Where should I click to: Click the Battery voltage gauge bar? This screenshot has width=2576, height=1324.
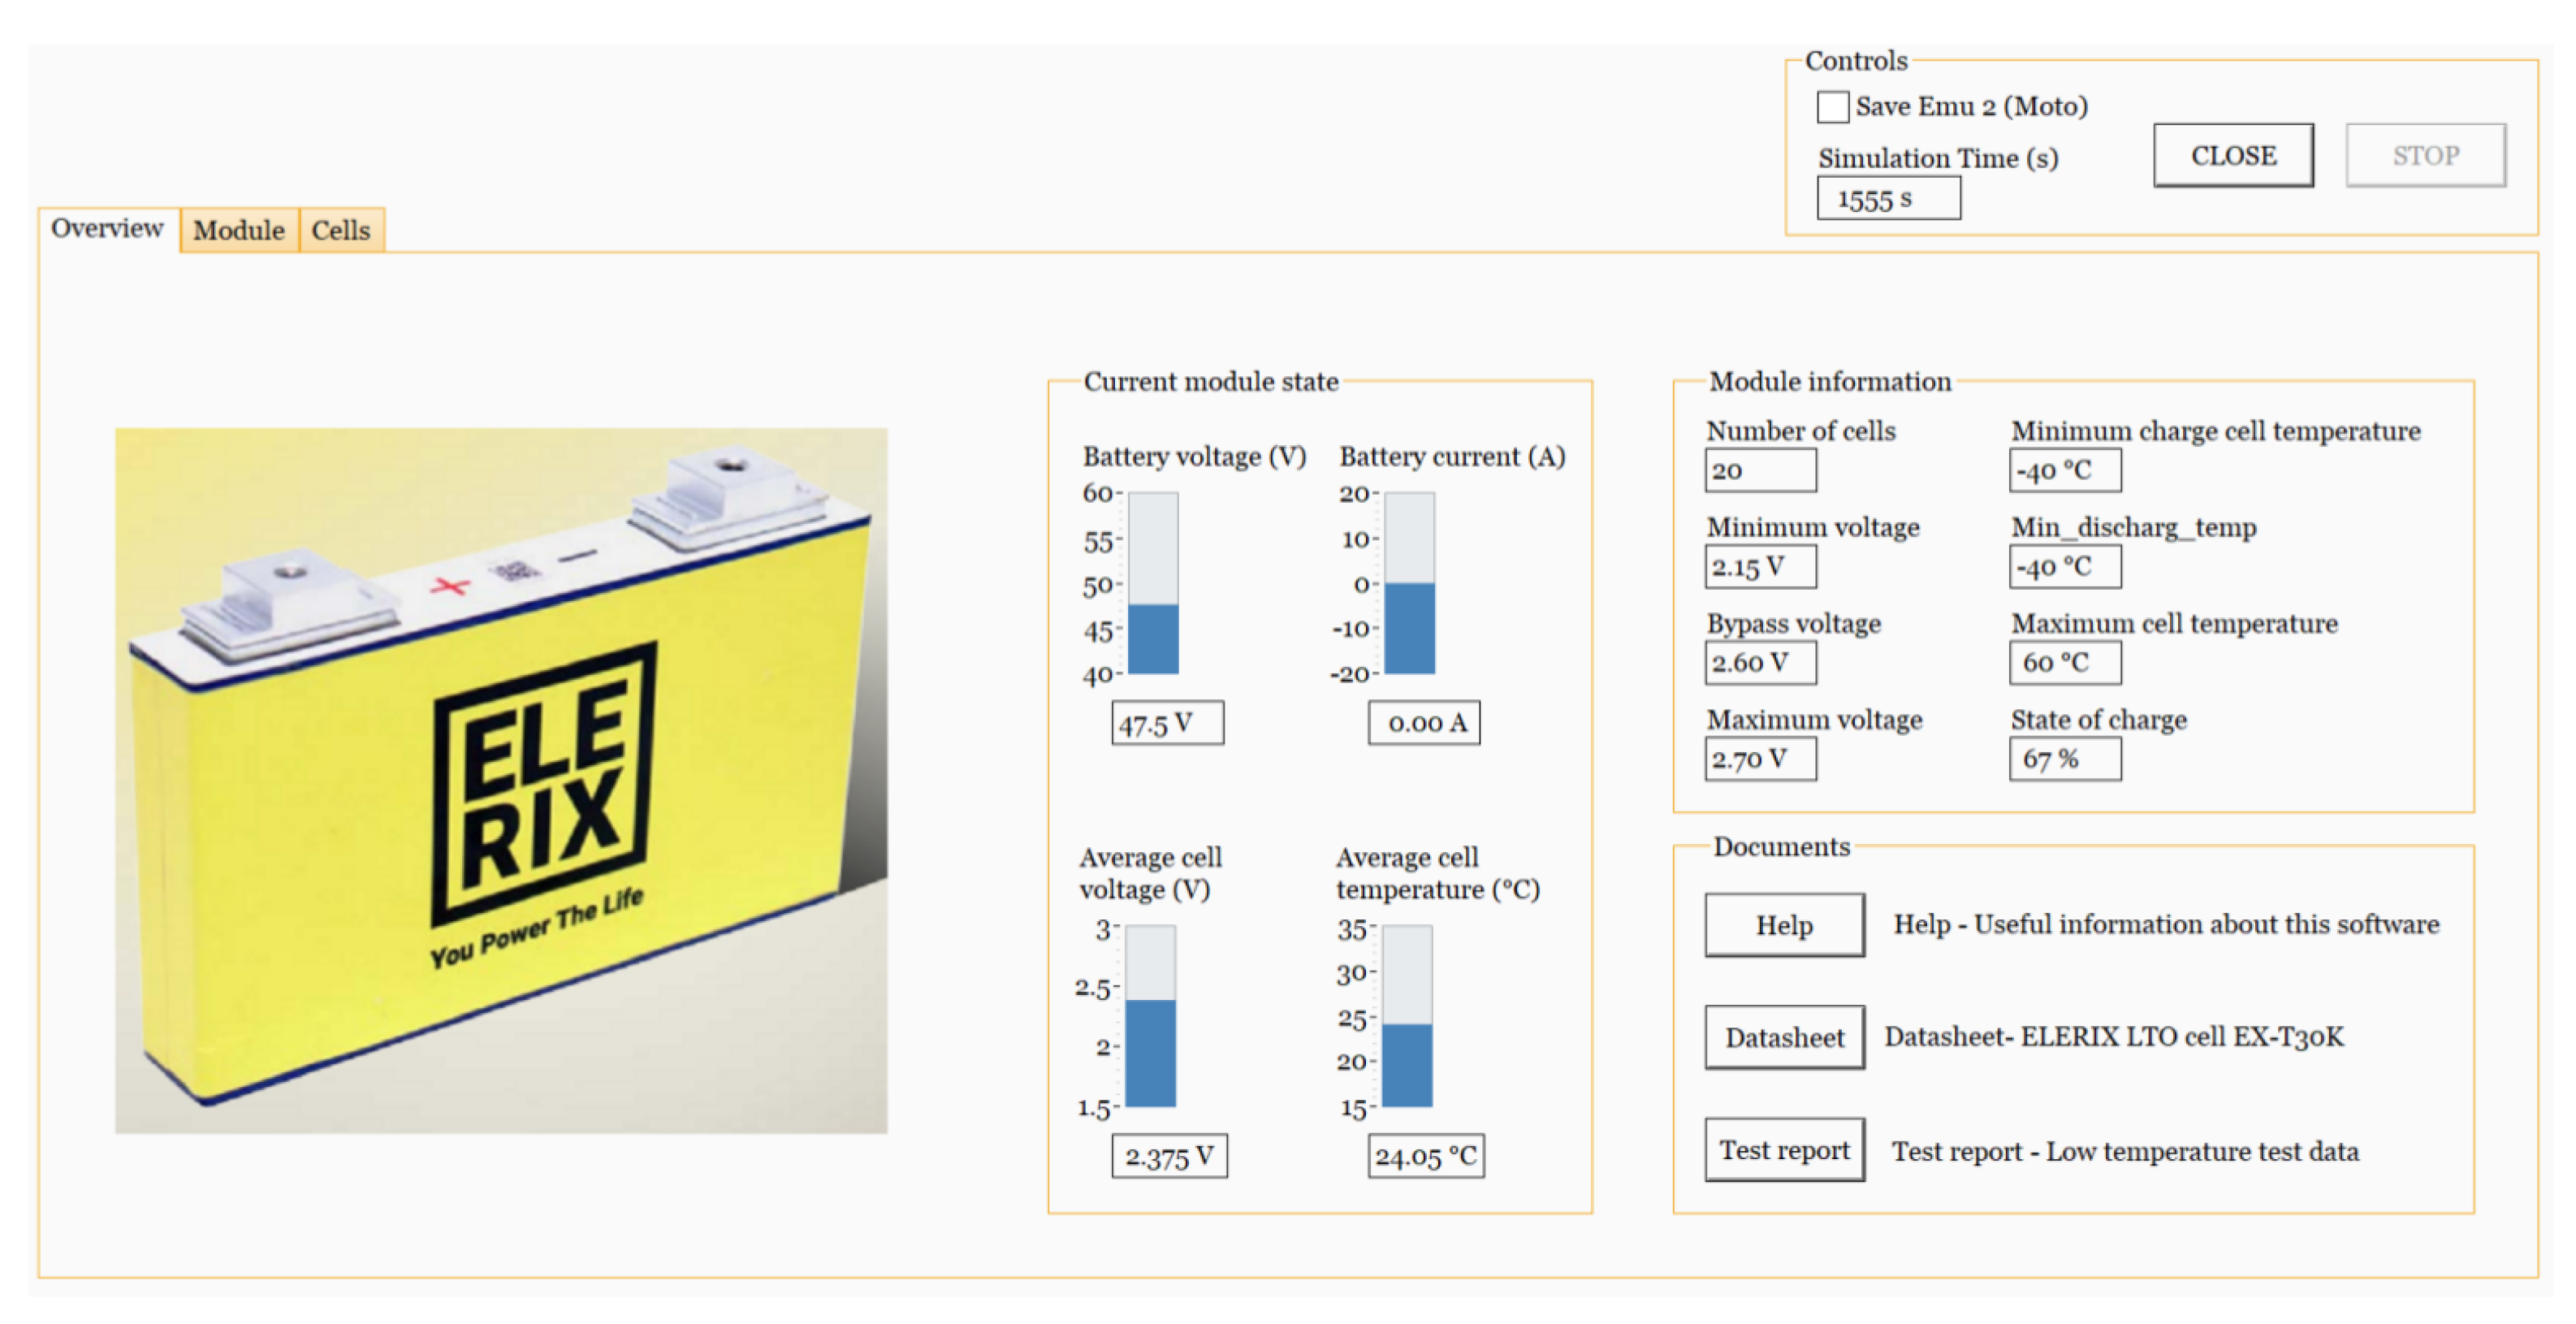coord(1153,583)
